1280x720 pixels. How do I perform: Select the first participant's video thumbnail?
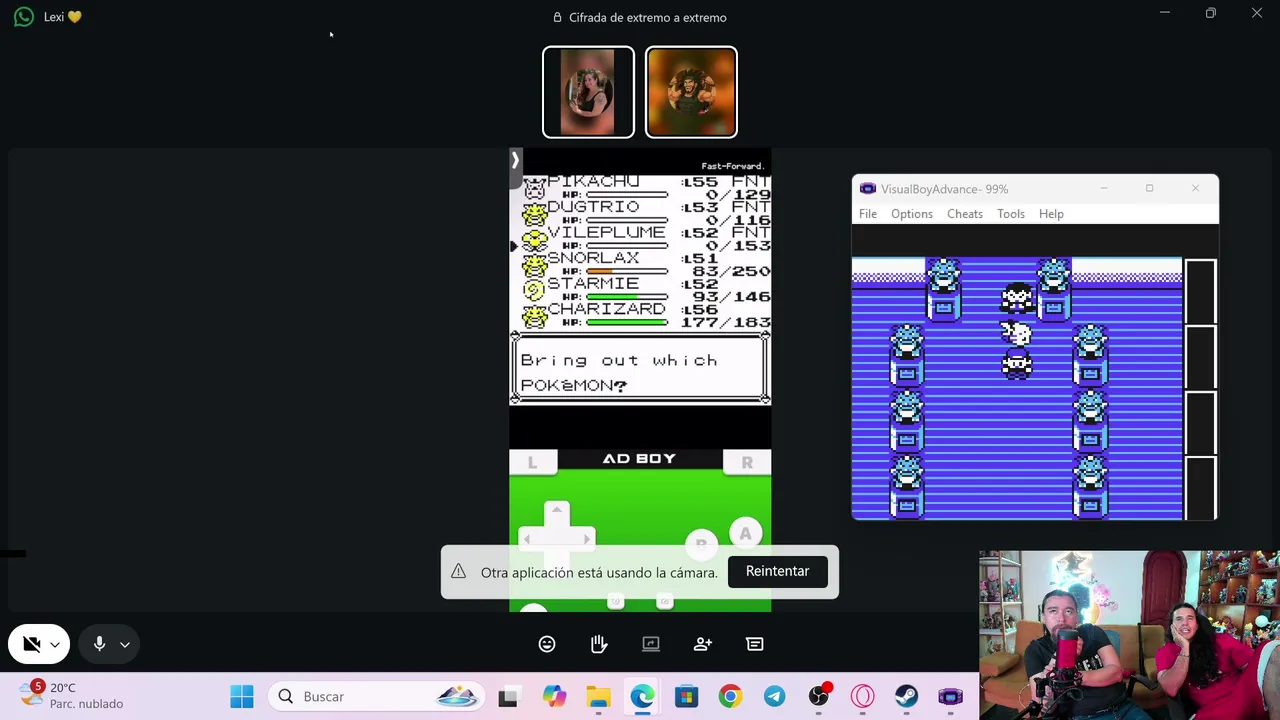click(x=588, y=92)
